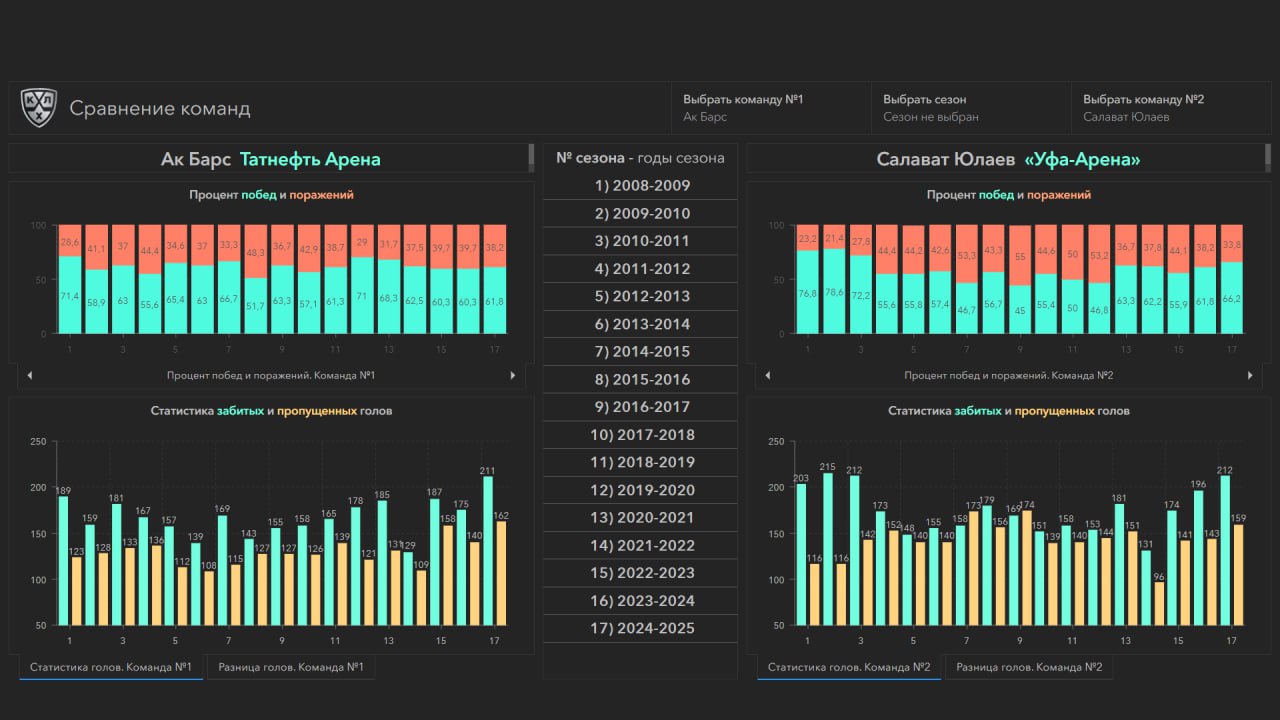Click Team 1 goals bar labeled 187
The image size is (1280, 720).
[x=435, y=563]
